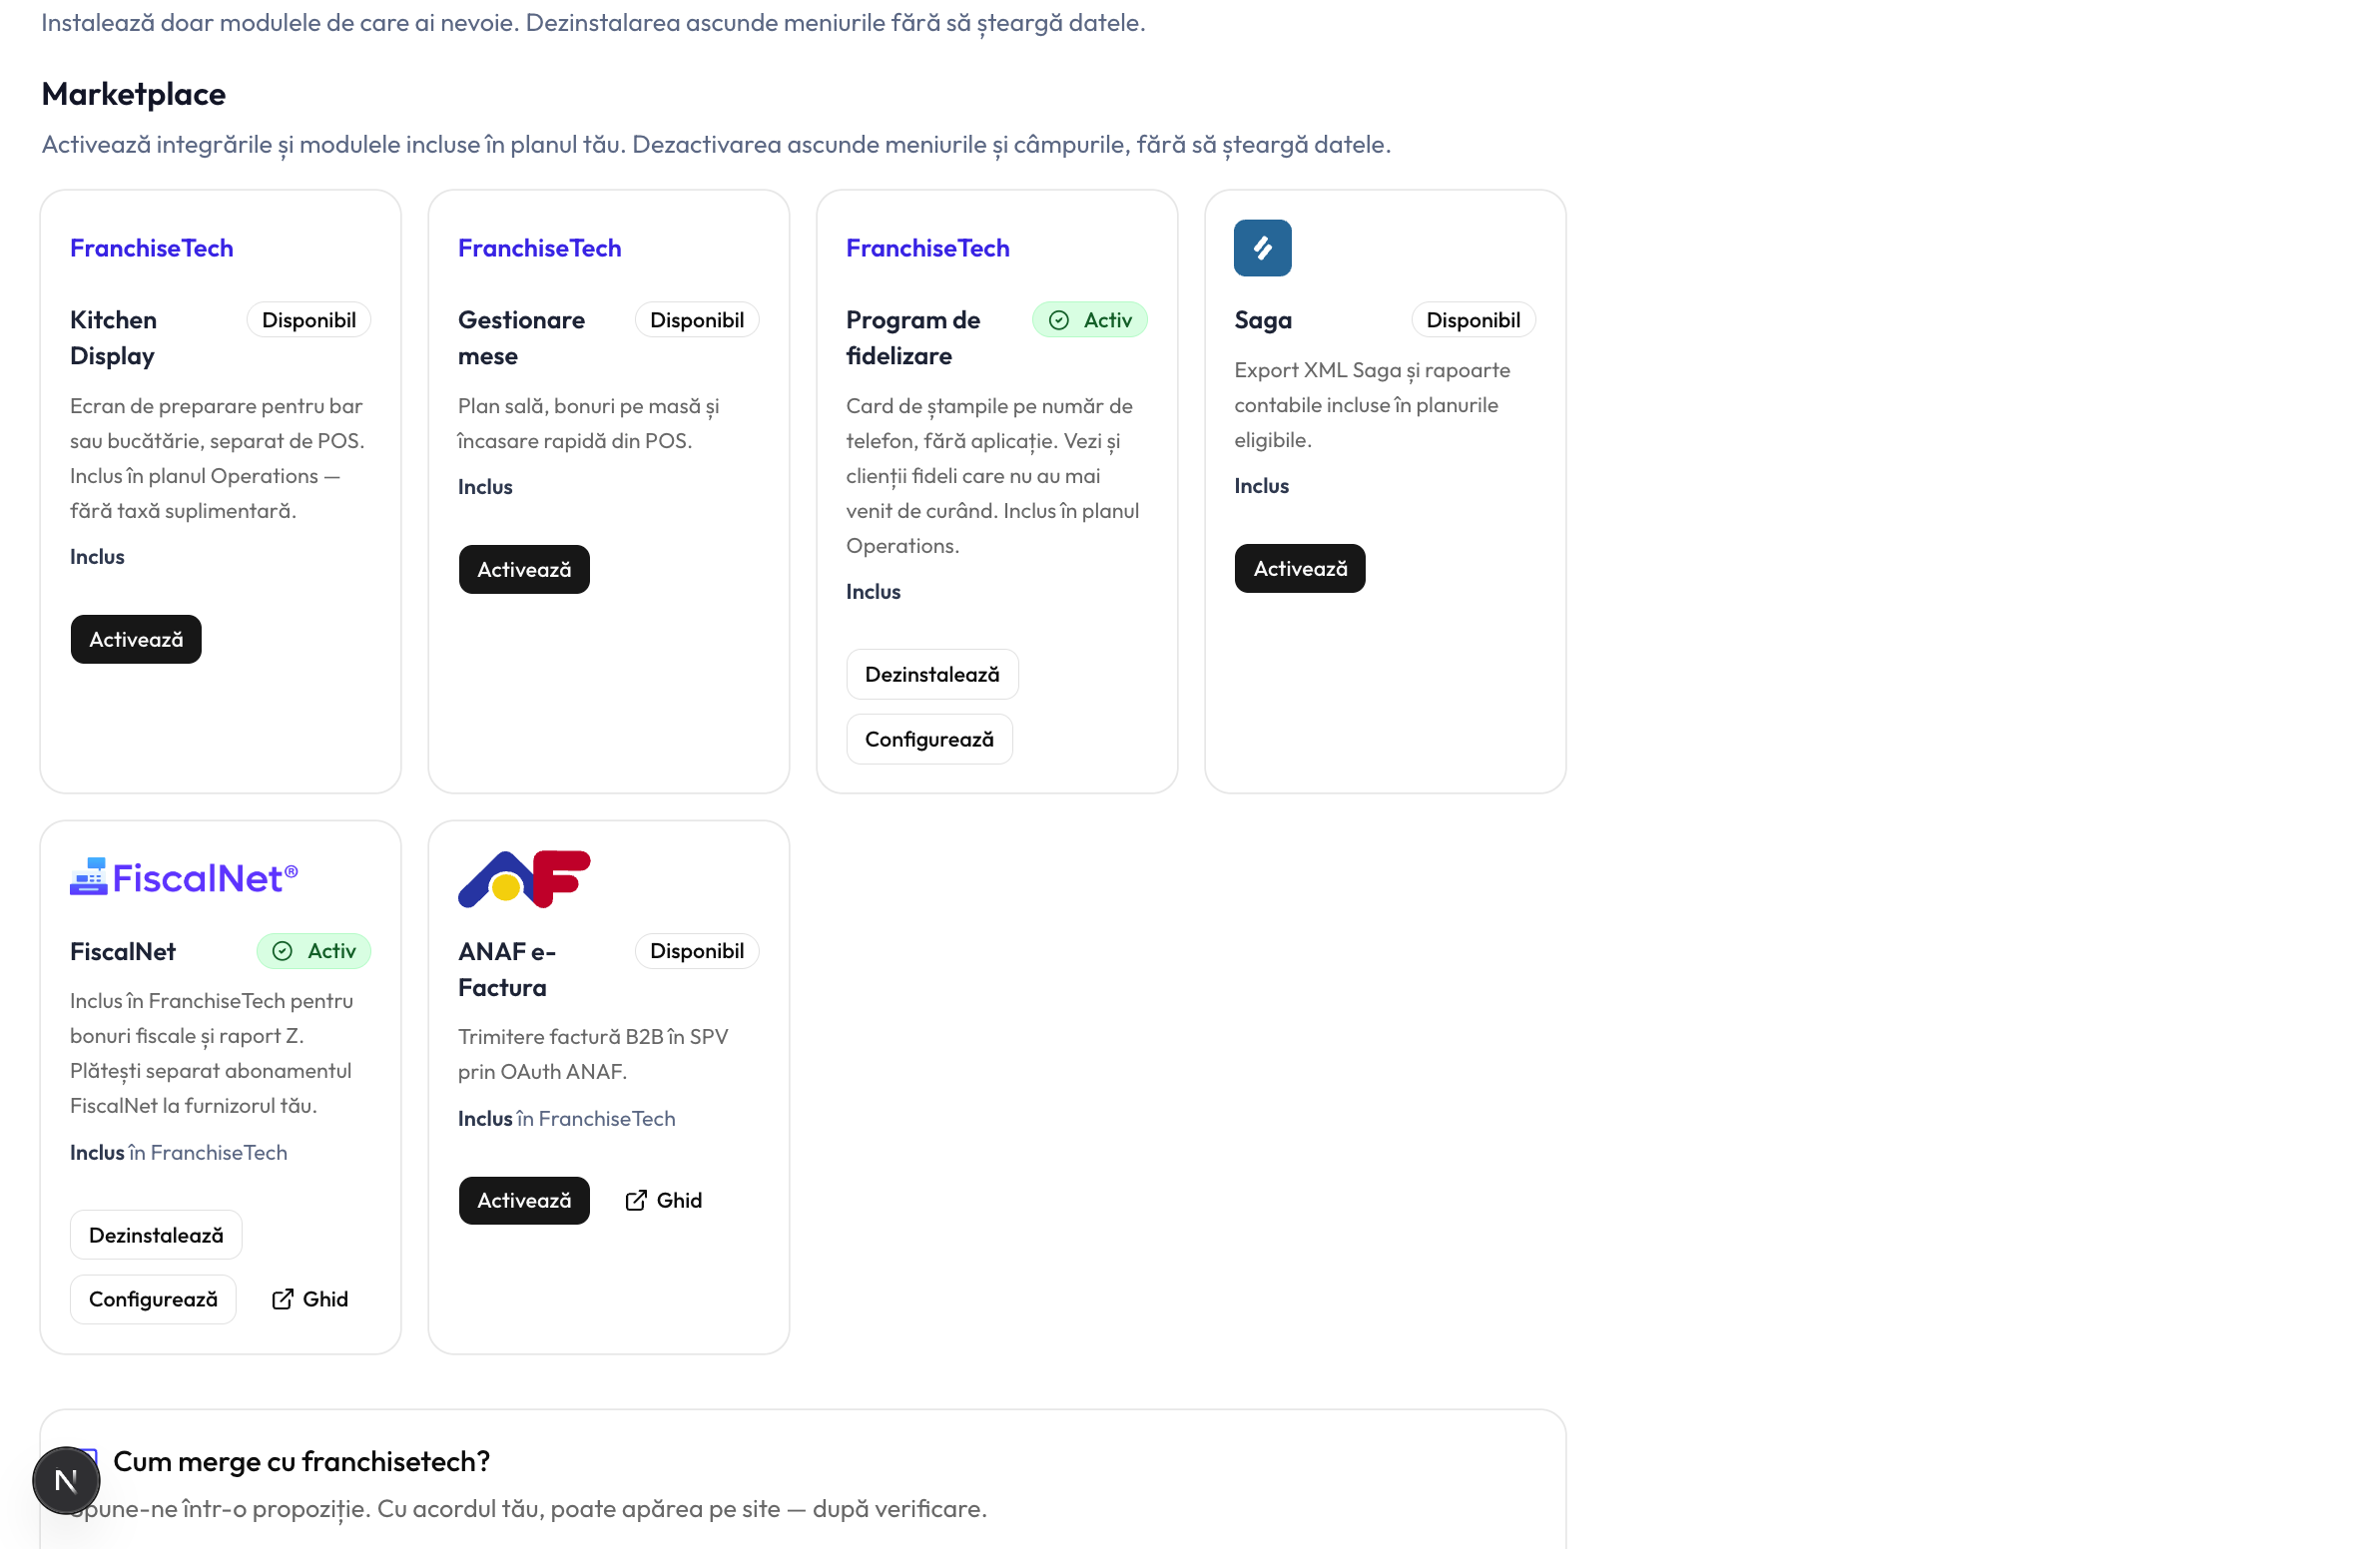Click the Saga blue logo icon

(1262, 248)
